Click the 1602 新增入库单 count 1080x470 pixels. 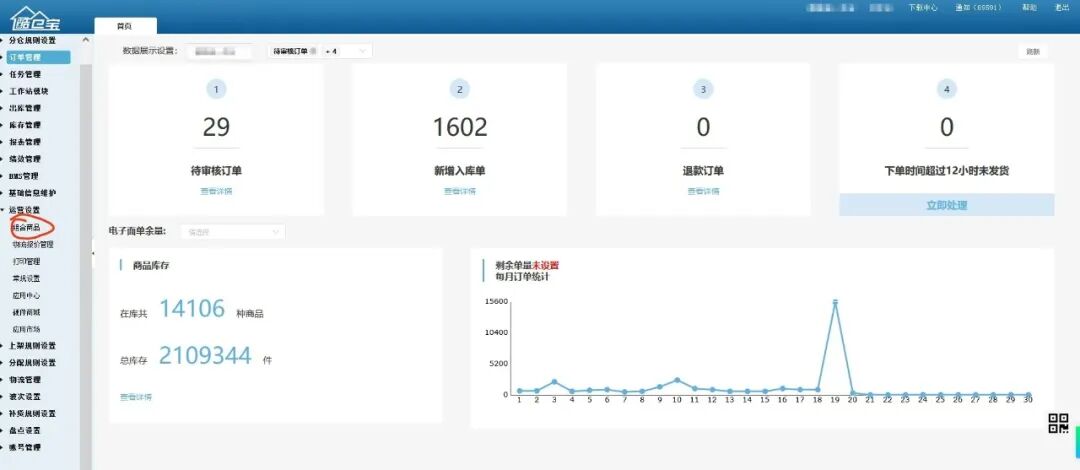(x=460, y=127)
